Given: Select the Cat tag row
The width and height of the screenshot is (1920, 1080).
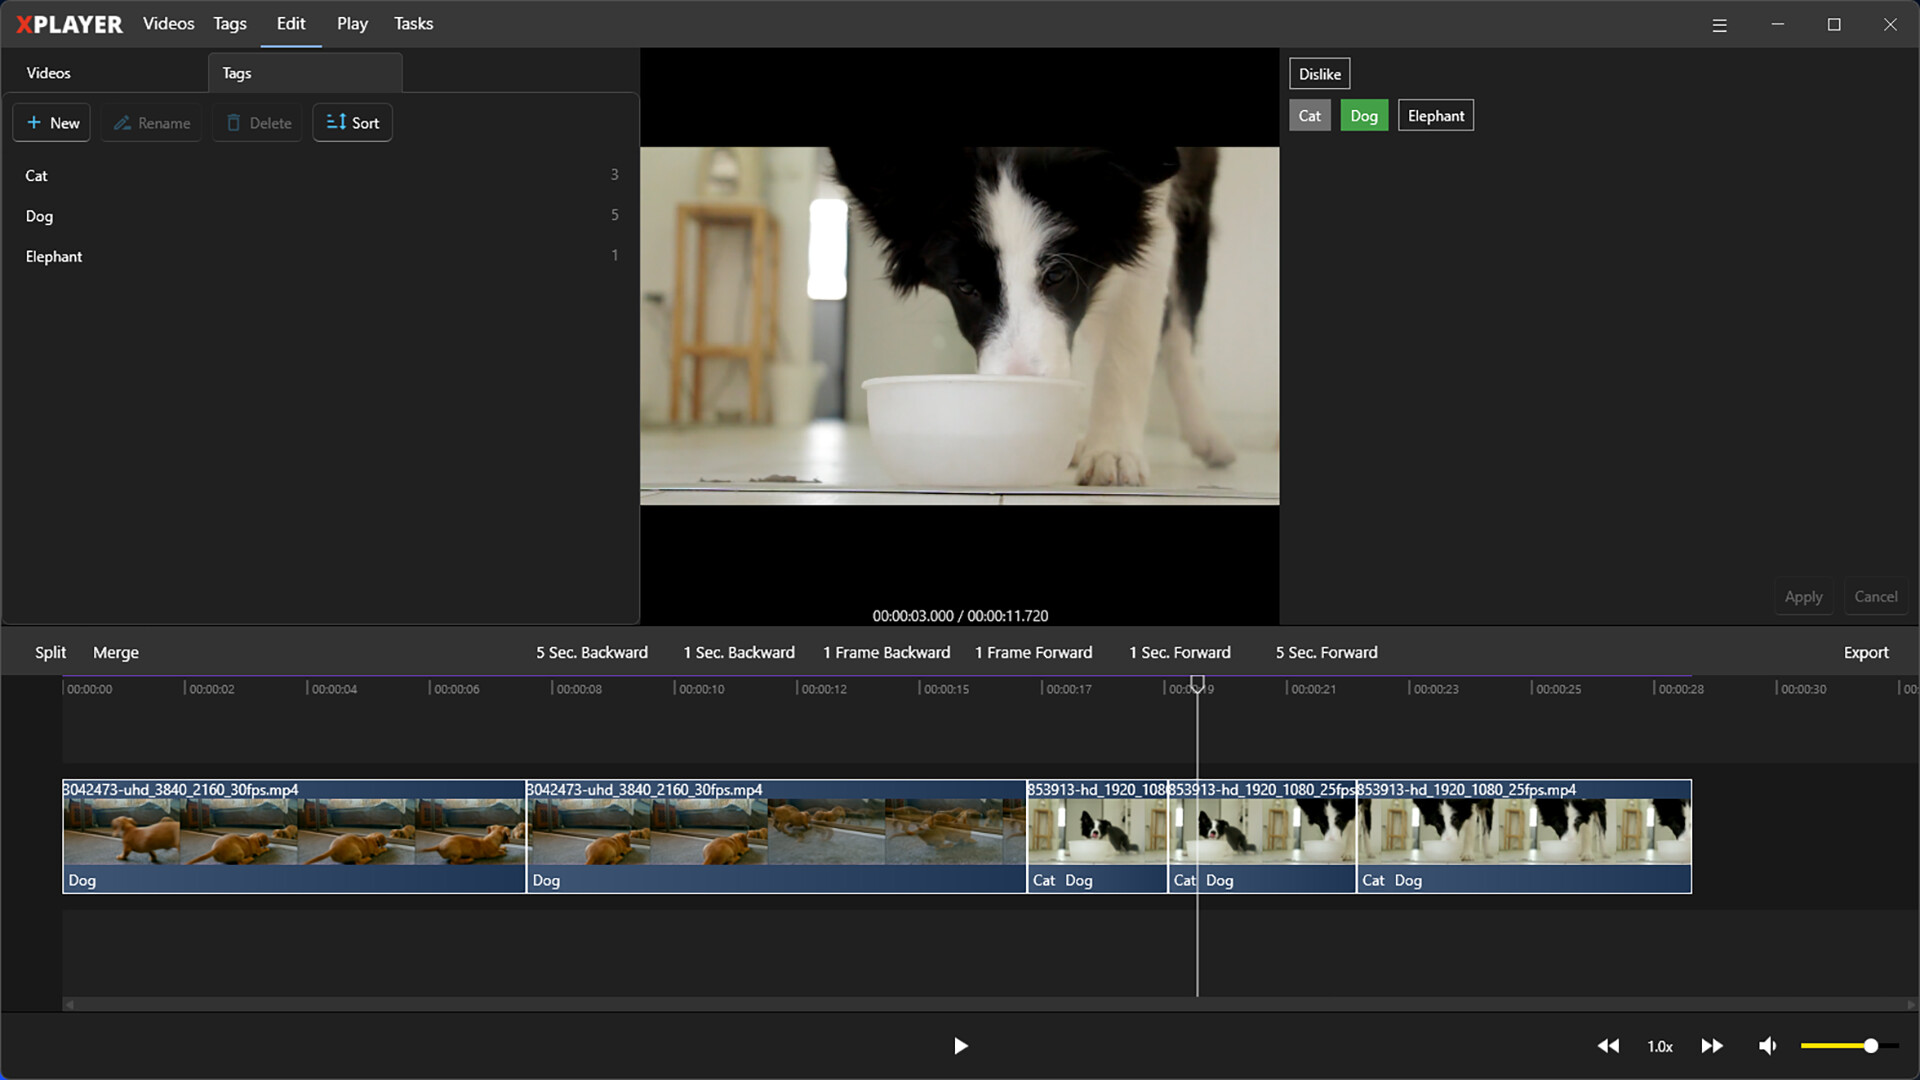Looking at the screenshot, I should click(321, 175).
